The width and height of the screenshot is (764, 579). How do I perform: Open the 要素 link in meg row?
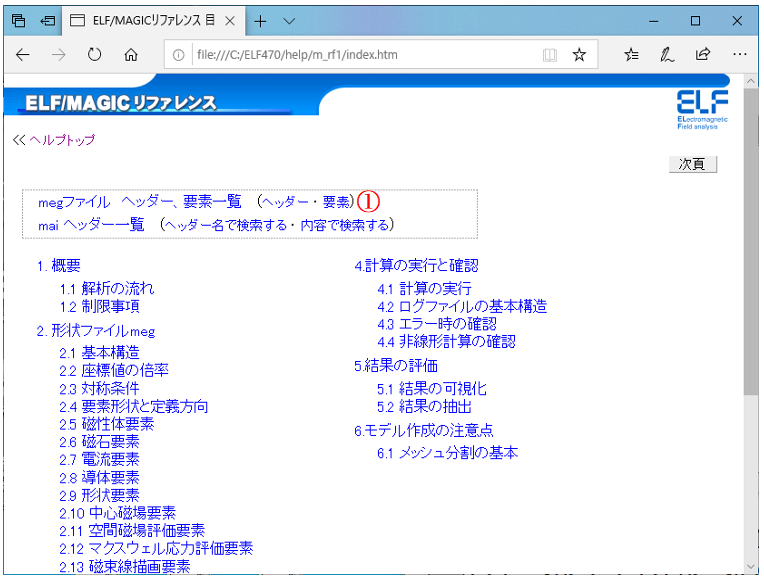[336, 201]
